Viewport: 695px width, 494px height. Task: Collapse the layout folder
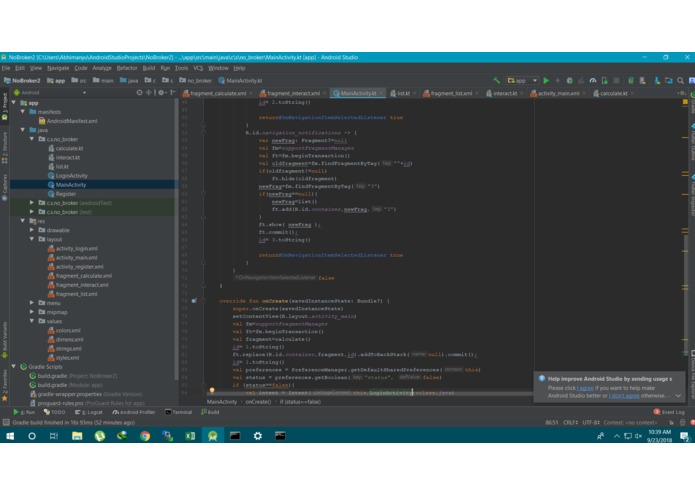(x=32, y=239)
